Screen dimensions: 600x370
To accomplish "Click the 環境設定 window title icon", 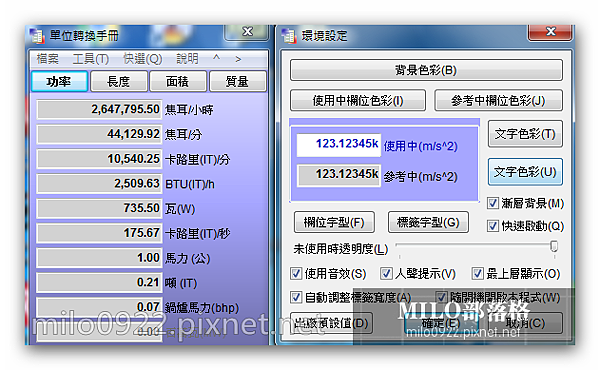I will [x=289, y=36].
